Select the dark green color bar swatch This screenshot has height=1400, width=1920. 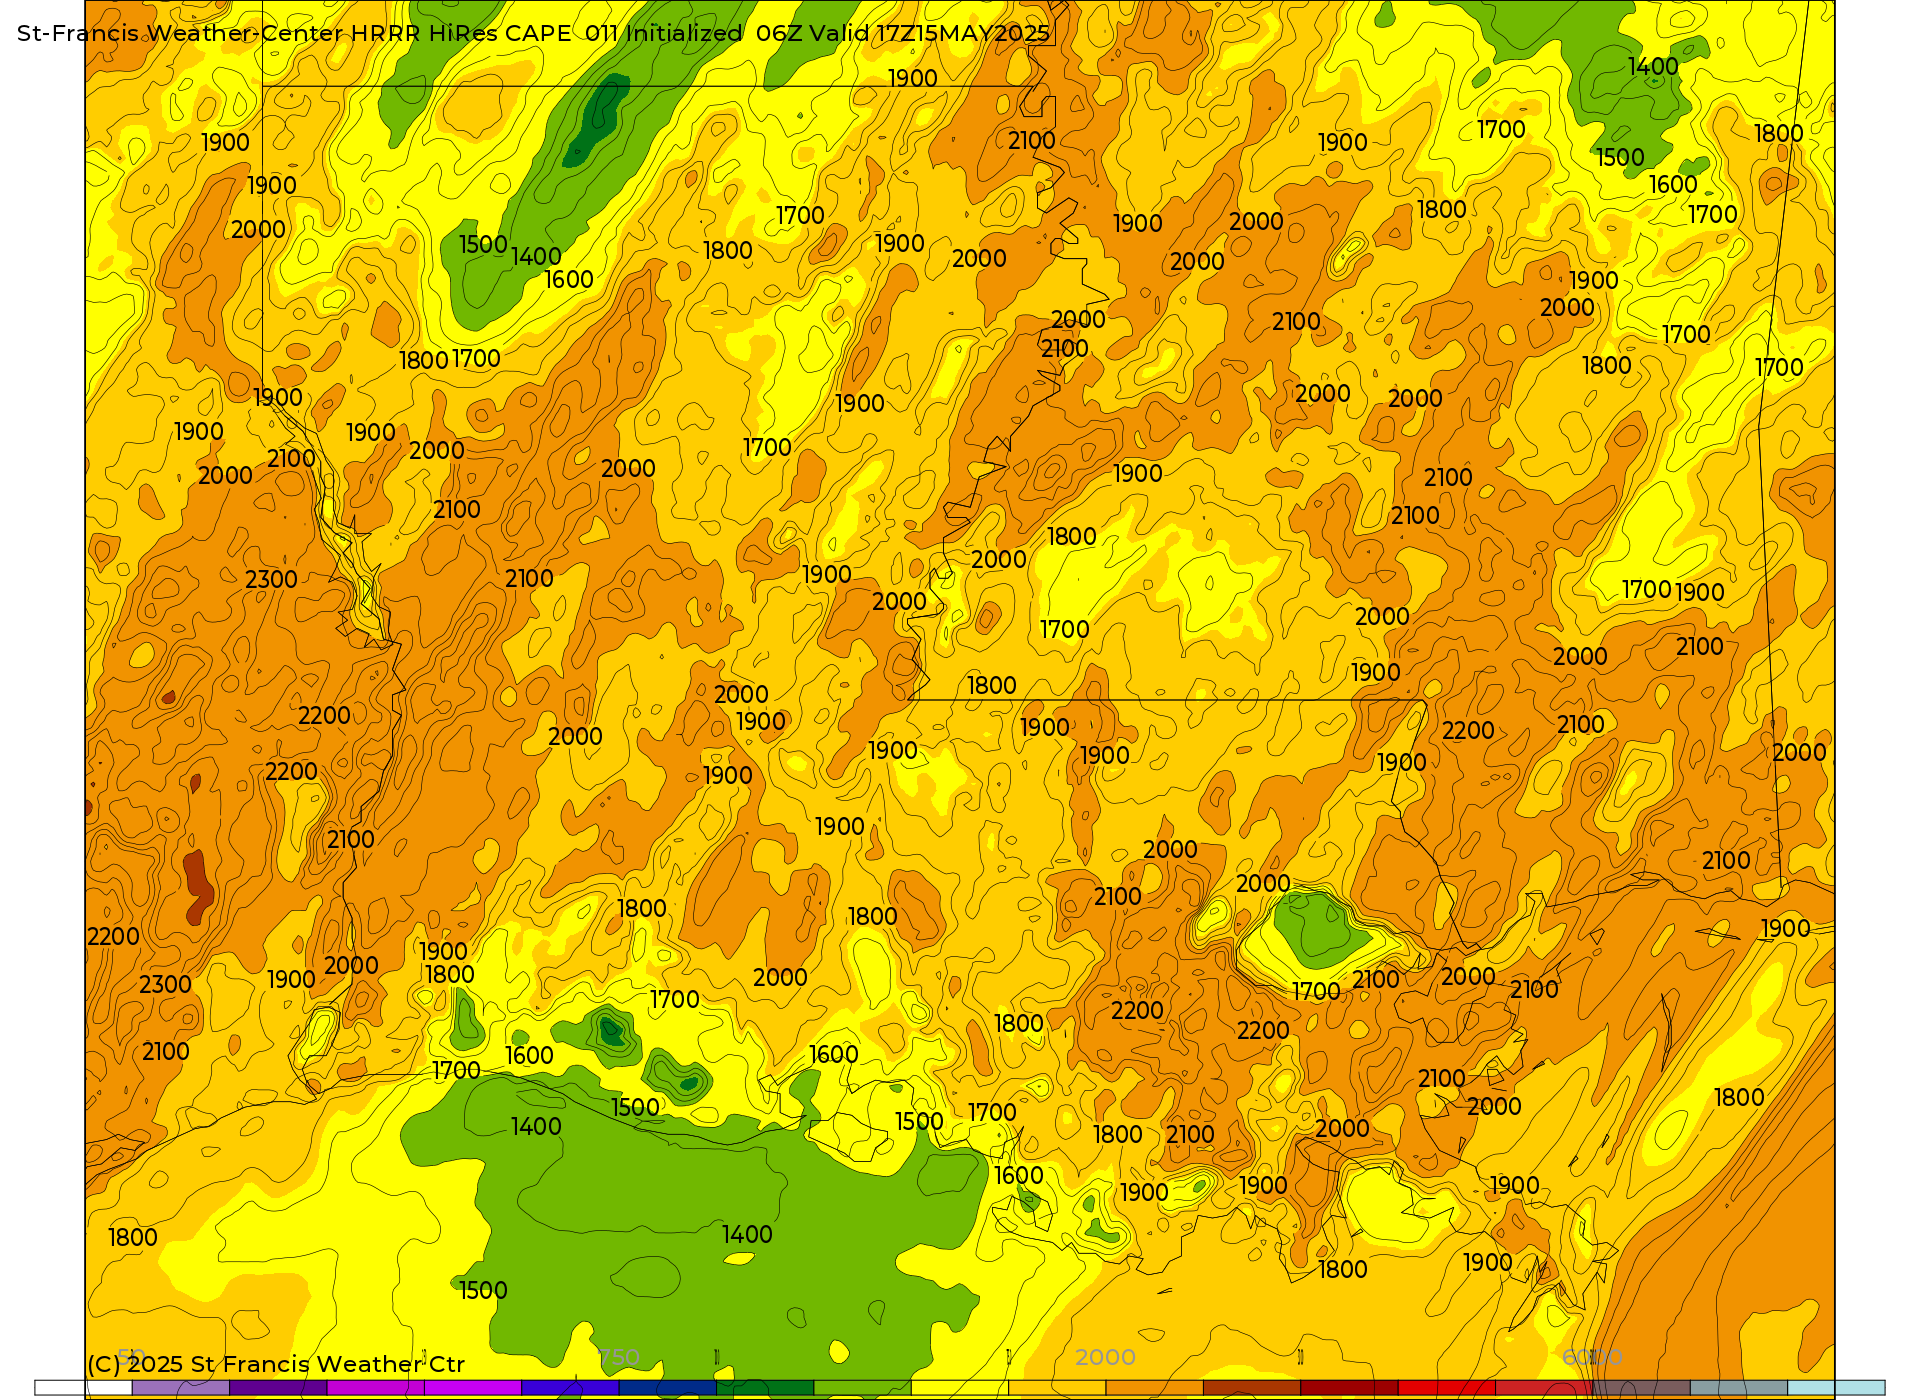tap(765, 1388)
